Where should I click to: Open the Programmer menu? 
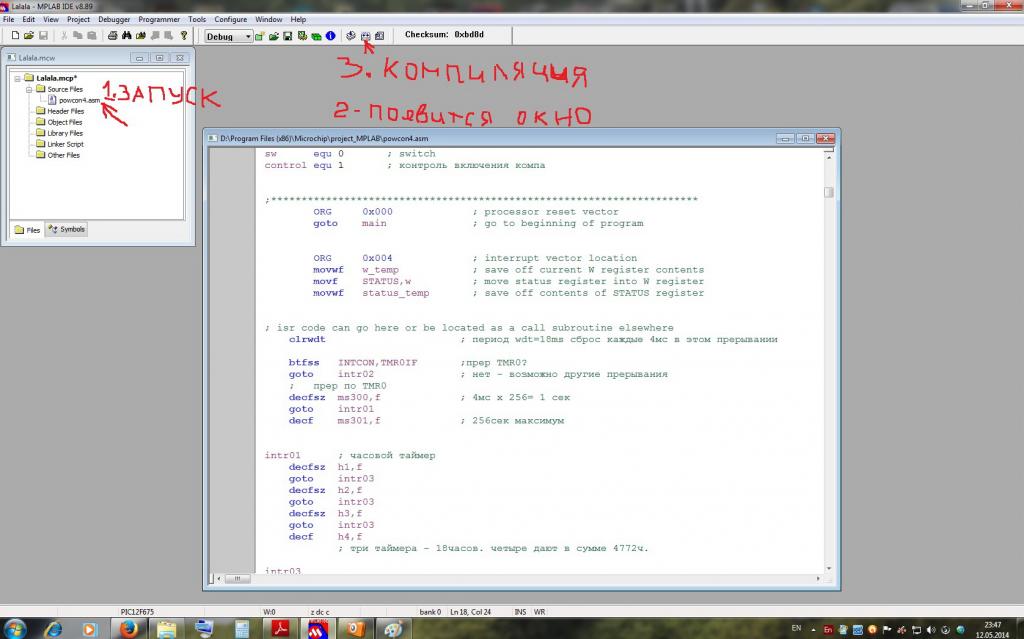(x=159, y=19)
